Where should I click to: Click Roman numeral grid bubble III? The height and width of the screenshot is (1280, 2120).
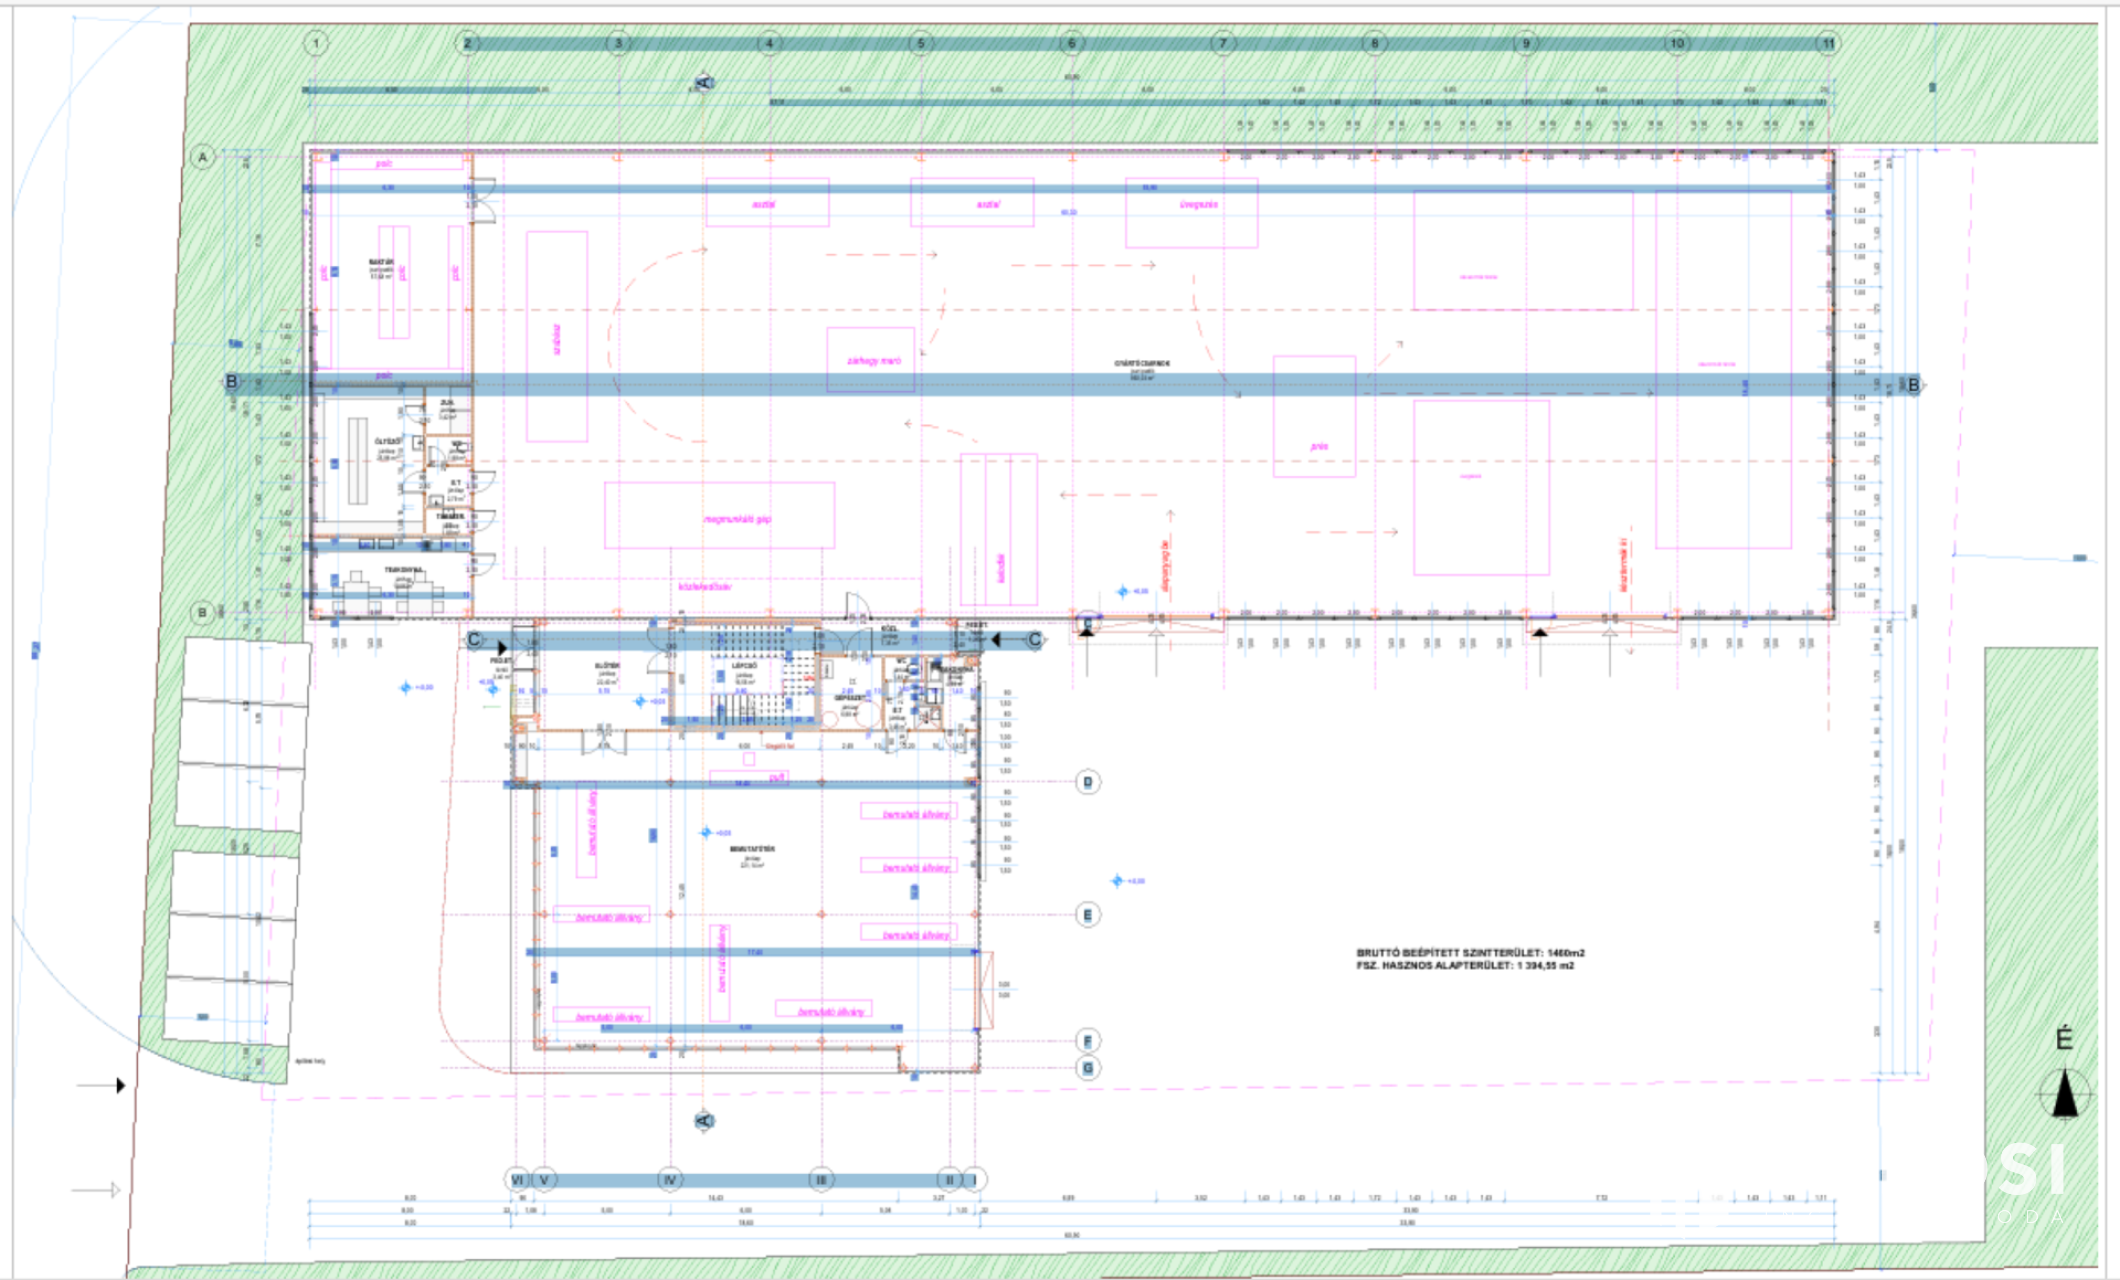[821, 1180]
